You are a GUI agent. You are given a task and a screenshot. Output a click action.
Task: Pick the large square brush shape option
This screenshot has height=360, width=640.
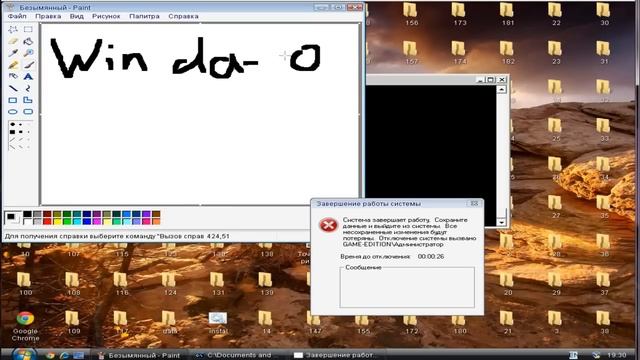[13, 132]
